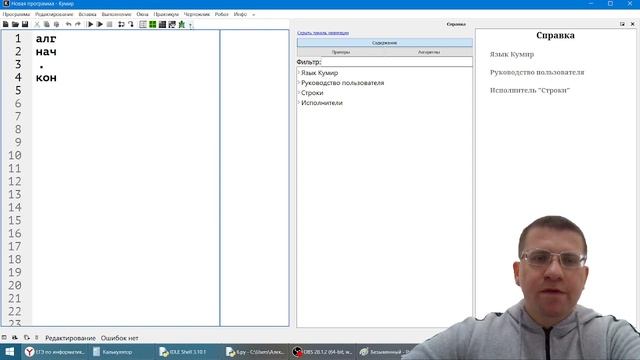Switch to the Алгоритмы tab
This screenshot has width=640, height=360.
click(429, 52)
